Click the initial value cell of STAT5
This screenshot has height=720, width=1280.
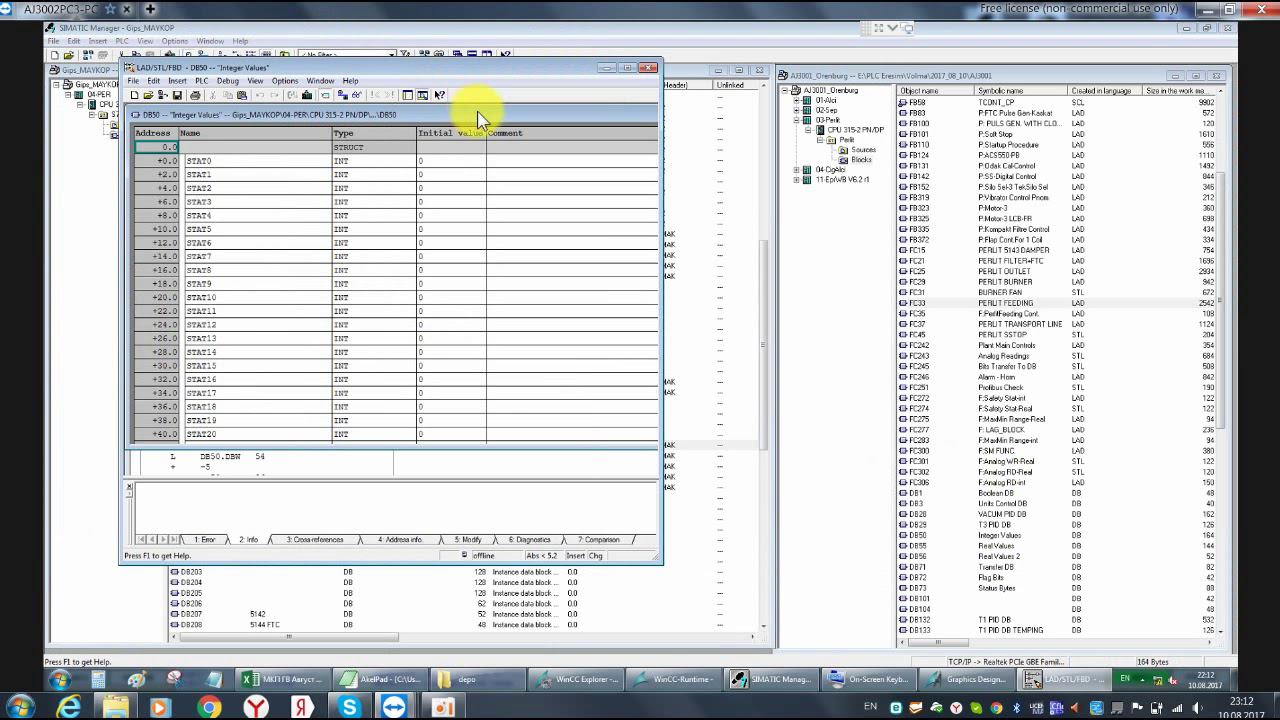click(x=451, y=229)
